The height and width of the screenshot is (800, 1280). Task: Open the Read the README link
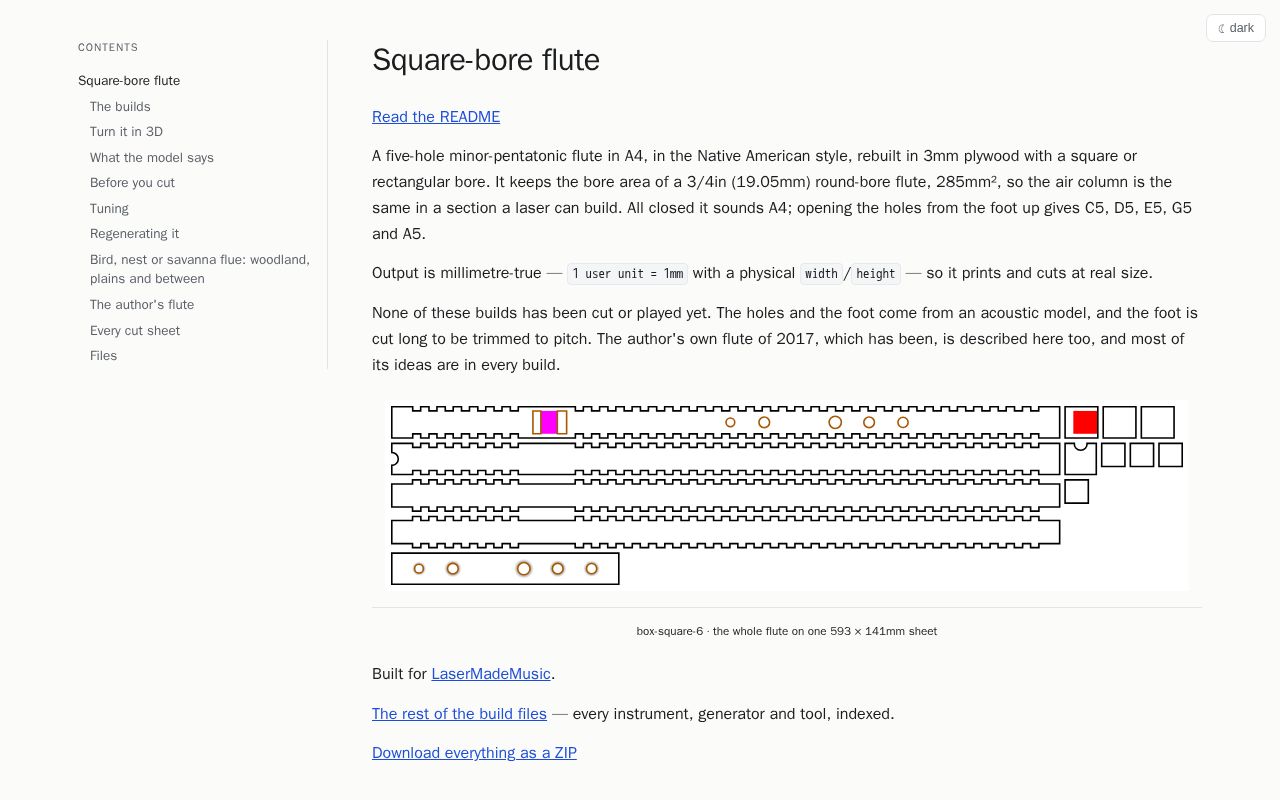[436, 117]
